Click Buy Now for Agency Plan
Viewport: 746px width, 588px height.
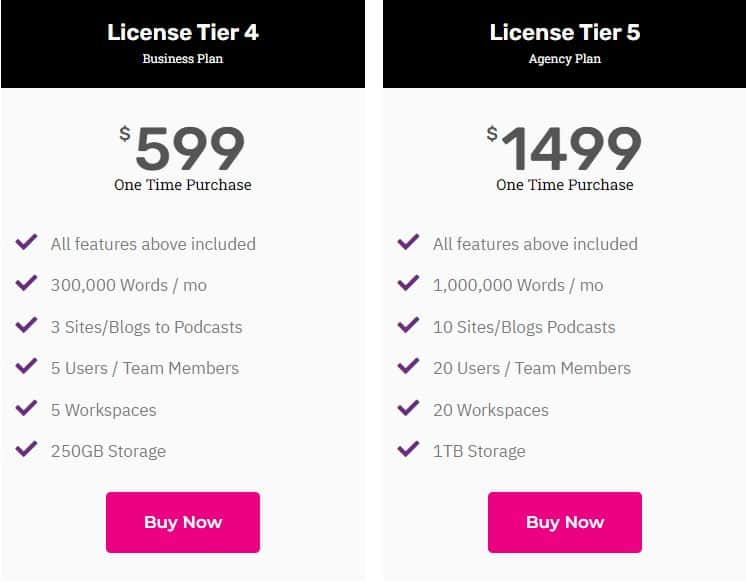point(565,522)
